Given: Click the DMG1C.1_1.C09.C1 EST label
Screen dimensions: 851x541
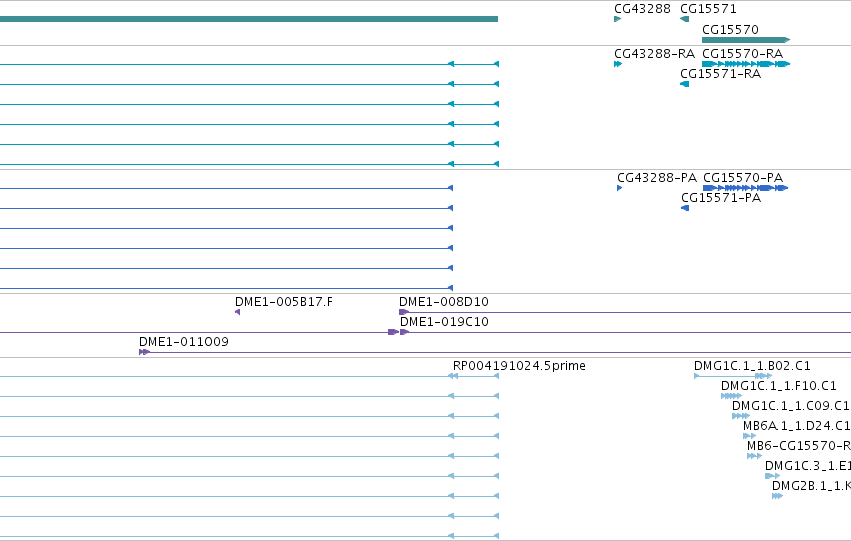Looking at the screenshot, I should [790, 406].
